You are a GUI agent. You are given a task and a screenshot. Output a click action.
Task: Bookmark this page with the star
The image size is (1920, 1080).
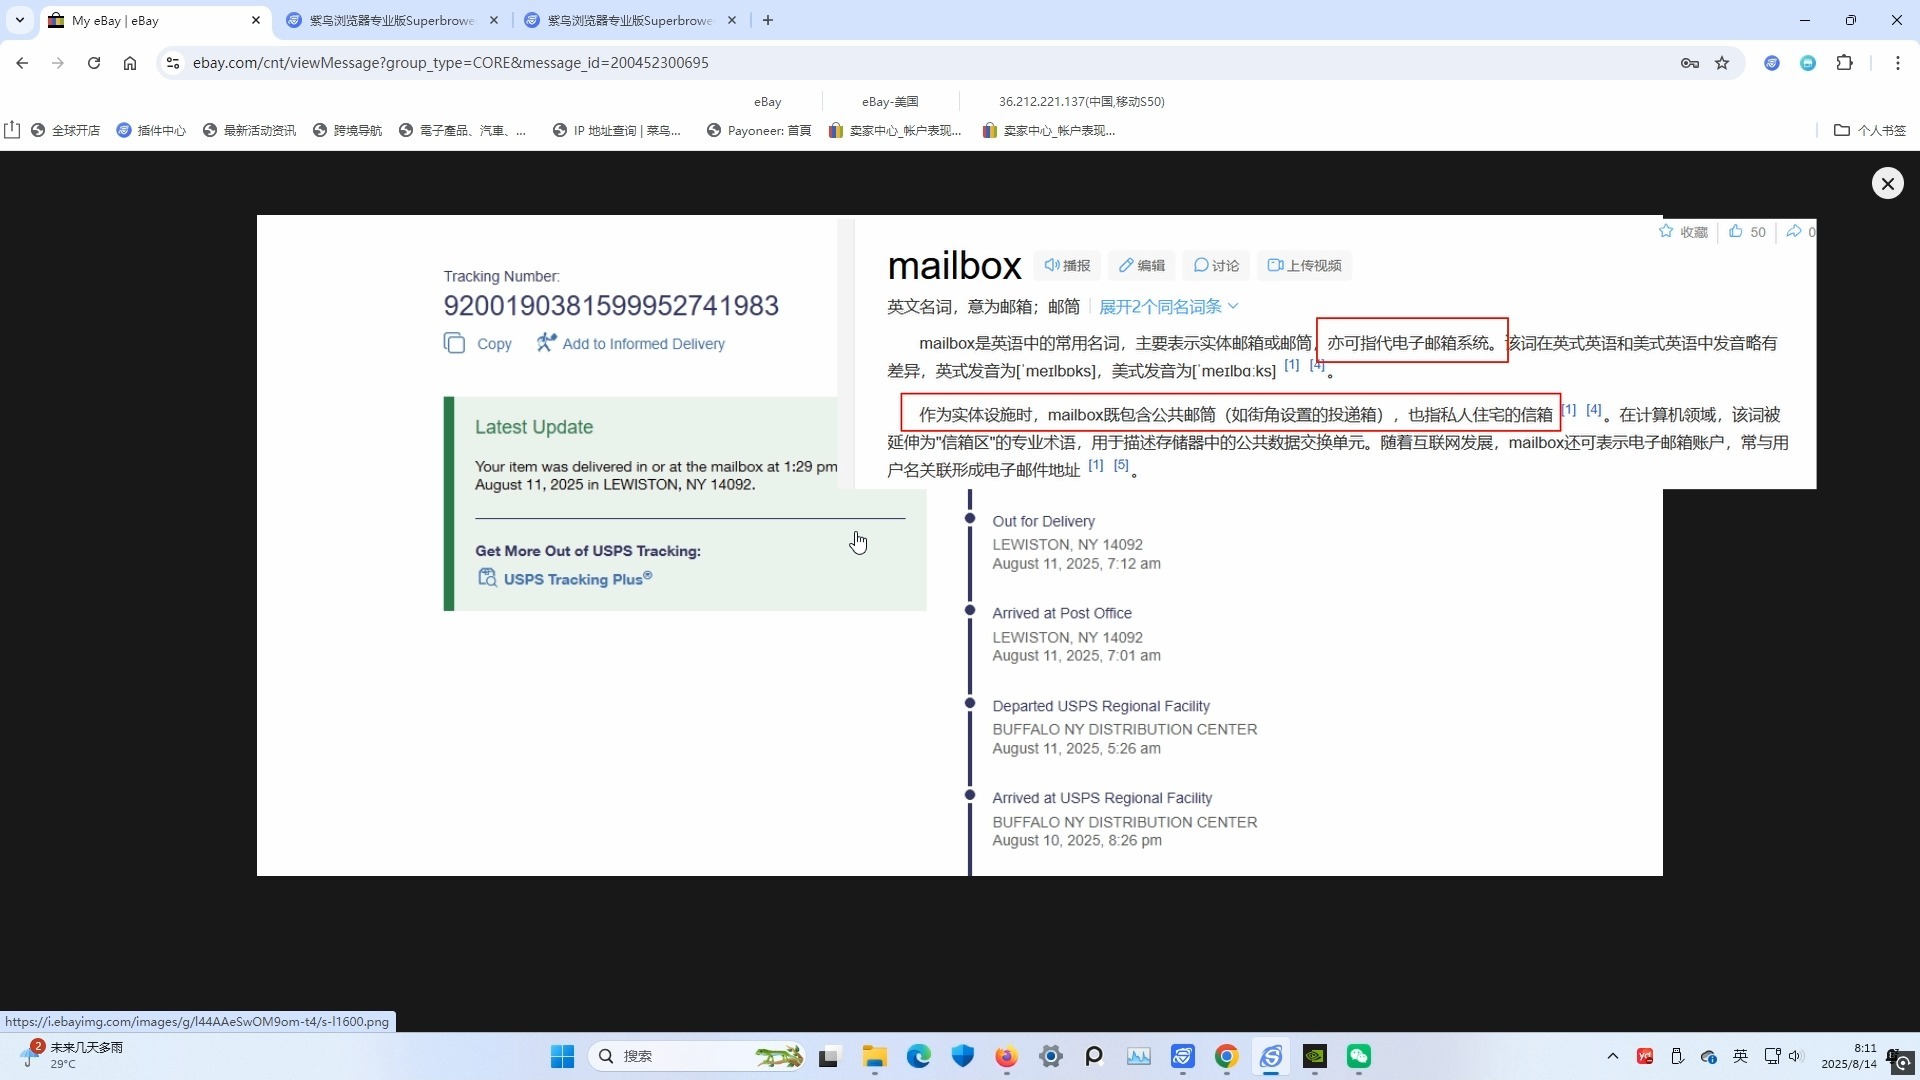click(x=1722, y=63)
